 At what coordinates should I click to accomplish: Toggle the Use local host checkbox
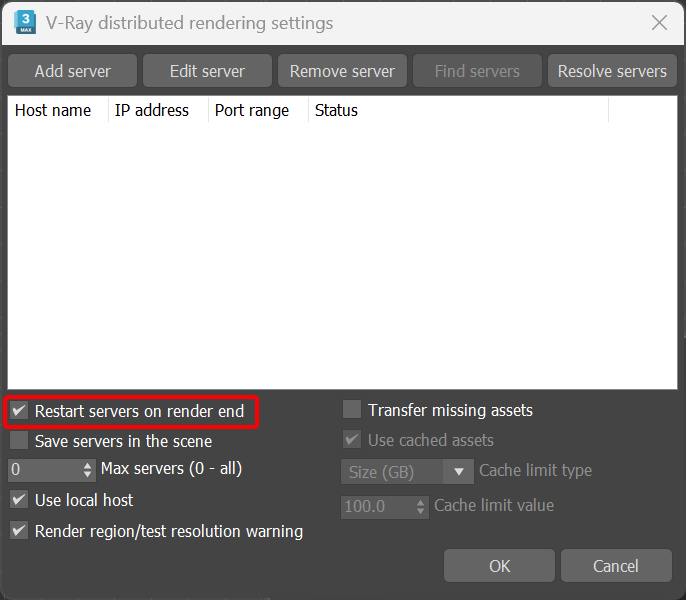(x=19, y=500)
